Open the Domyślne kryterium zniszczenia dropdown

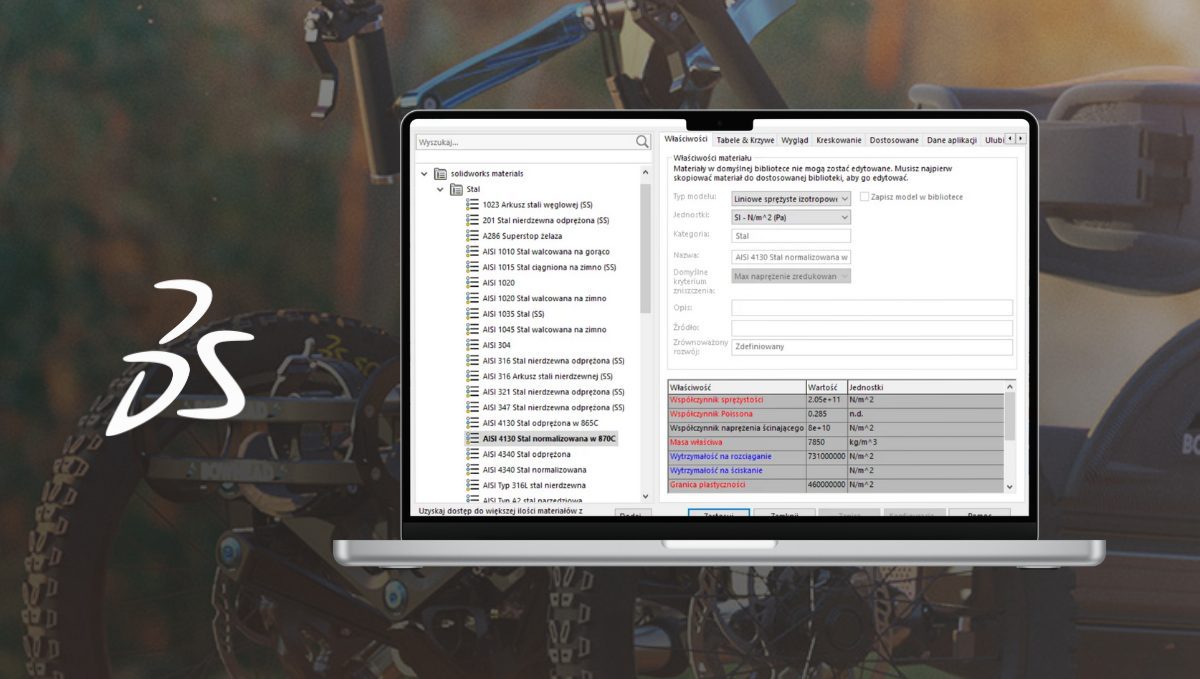coord(791,275)
